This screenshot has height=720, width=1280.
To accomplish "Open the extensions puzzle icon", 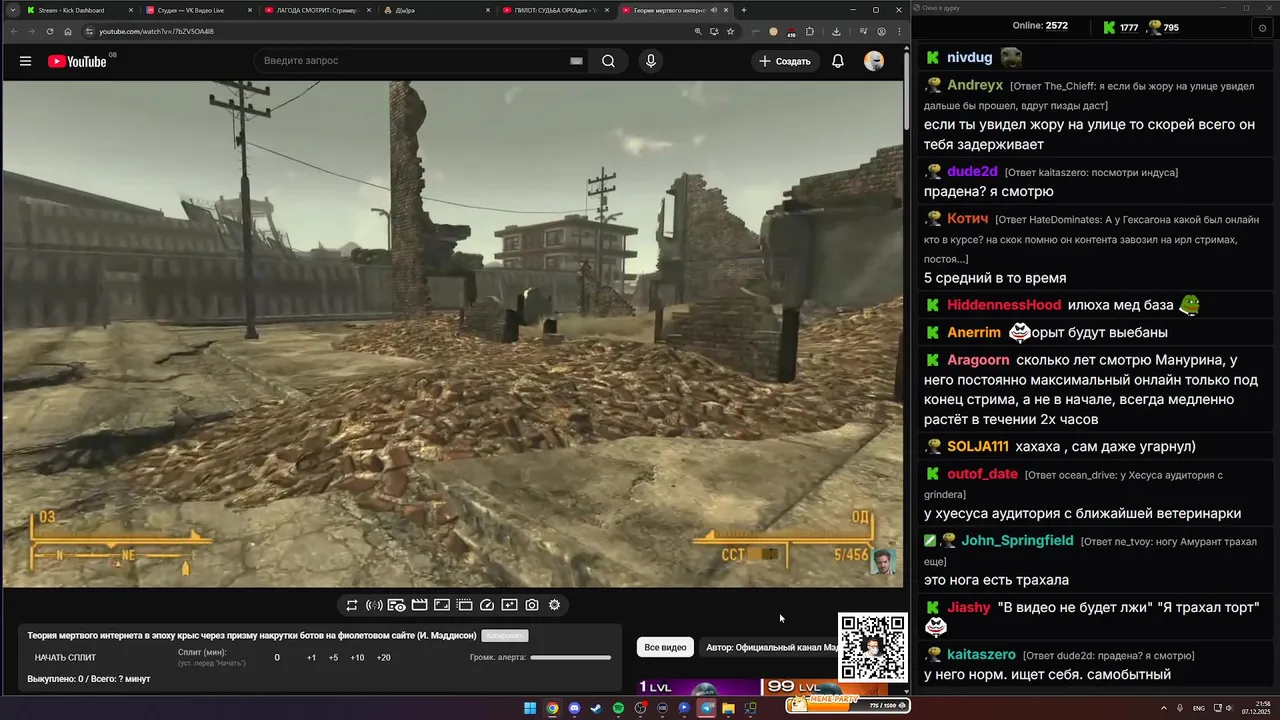I will pyautogui.click(x=809, y=31).
